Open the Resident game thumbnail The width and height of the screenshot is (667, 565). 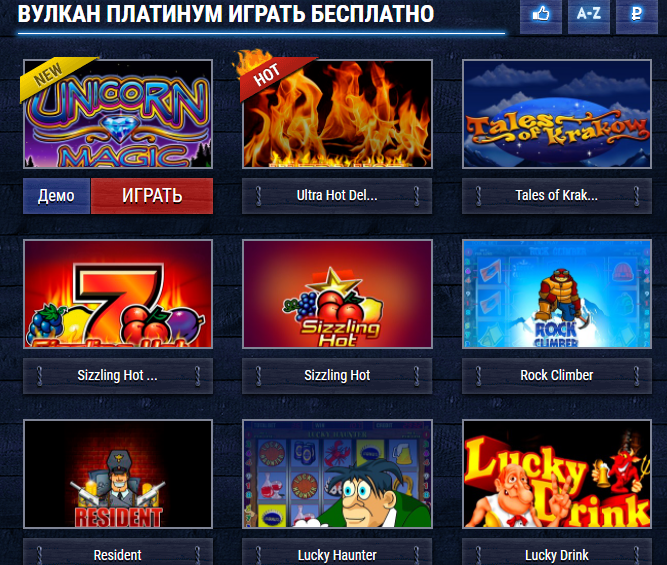tap(118, 474)
